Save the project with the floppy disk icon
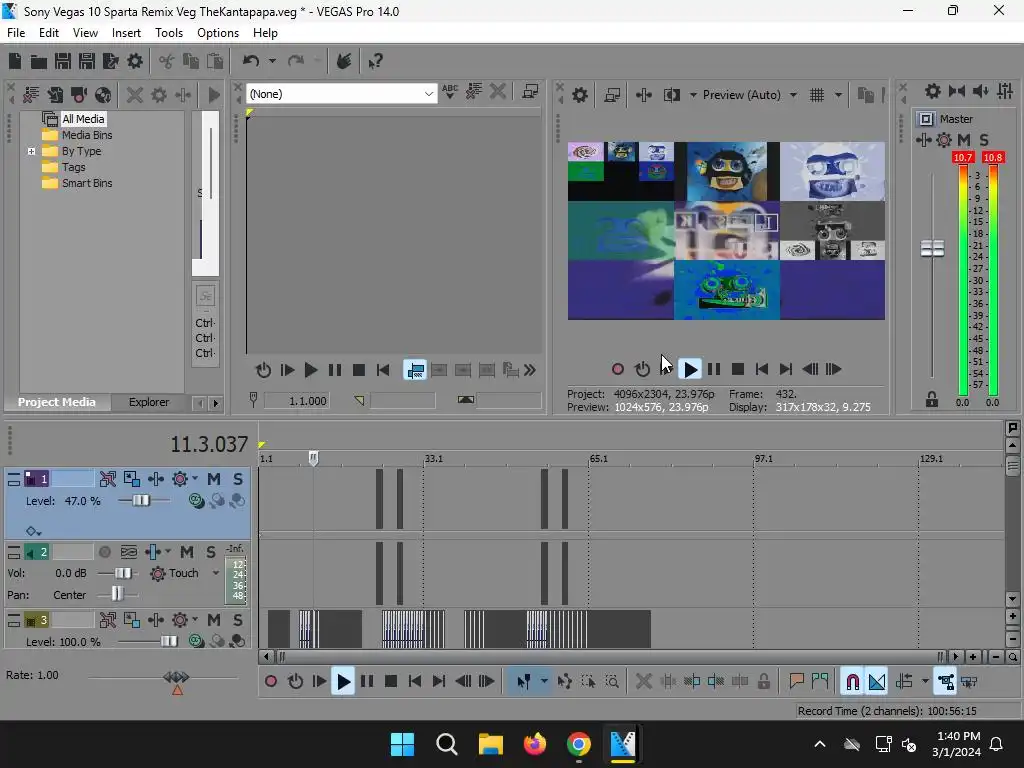 pyautogui.click(x=63, y=61)
